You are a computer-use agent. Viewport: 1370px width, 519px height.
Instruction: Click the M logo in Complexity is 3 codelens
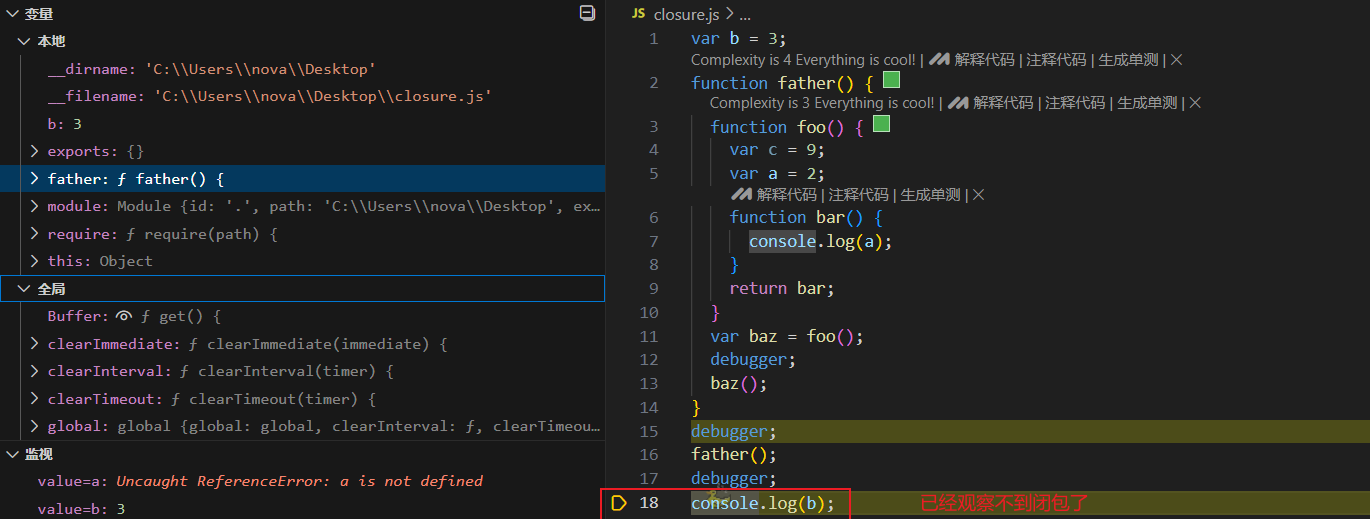[958, 103]
